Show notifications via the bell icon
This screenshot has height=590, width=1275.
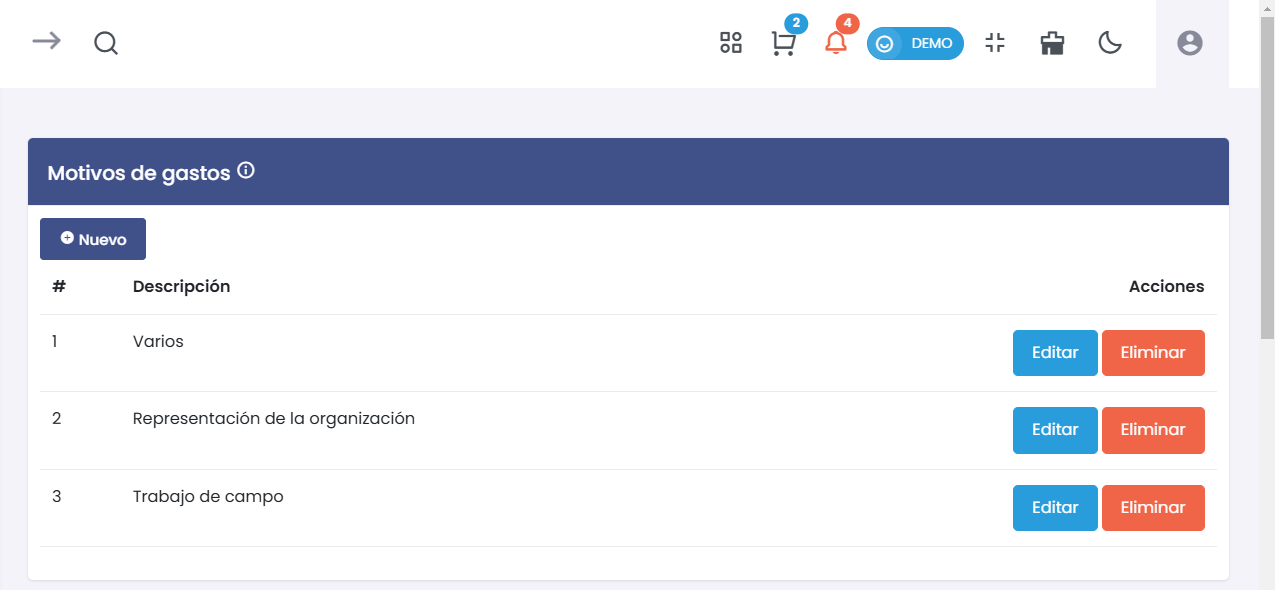(835, 44)
